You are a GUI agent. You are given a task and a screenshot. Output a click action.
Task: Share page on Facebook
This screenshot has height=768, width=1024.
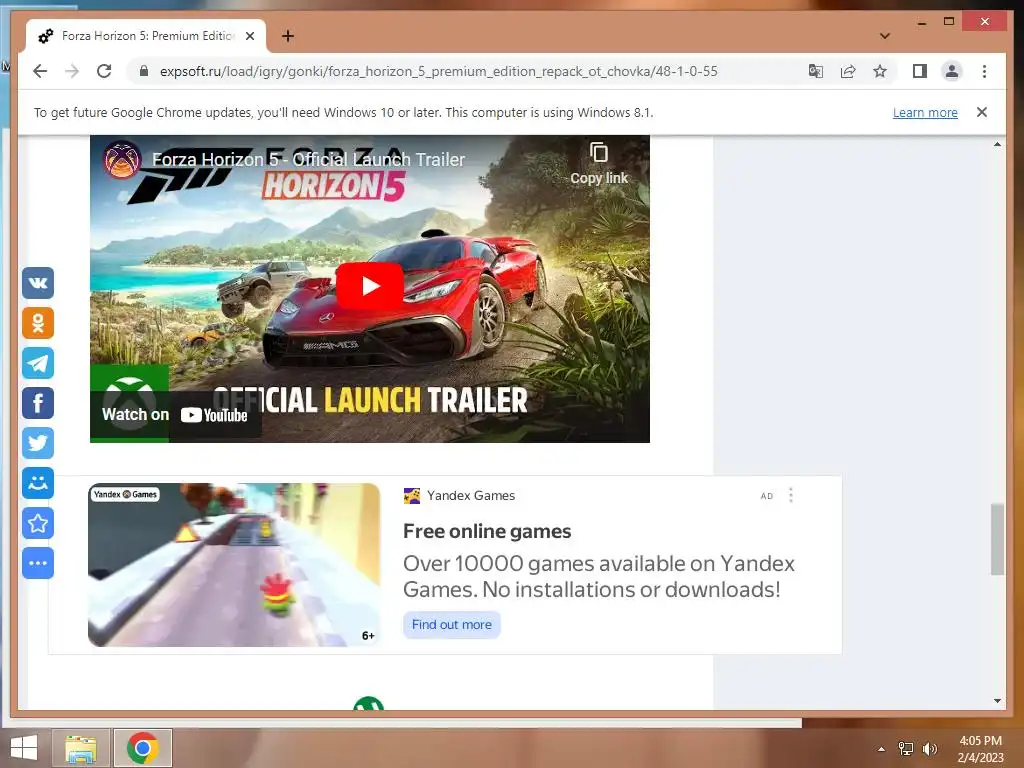click(38, 403)
